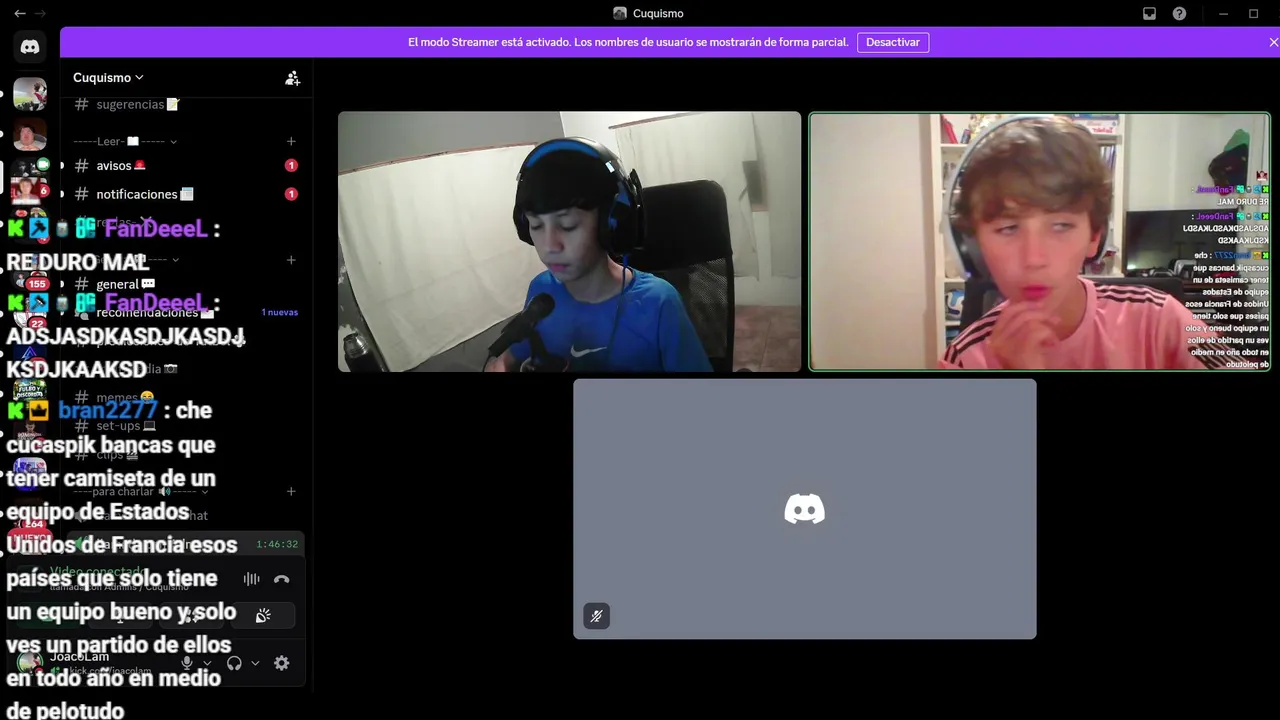Open the soundboard button
The image size is (1280, 720).
pyautogui.click(x=263, y=616)
